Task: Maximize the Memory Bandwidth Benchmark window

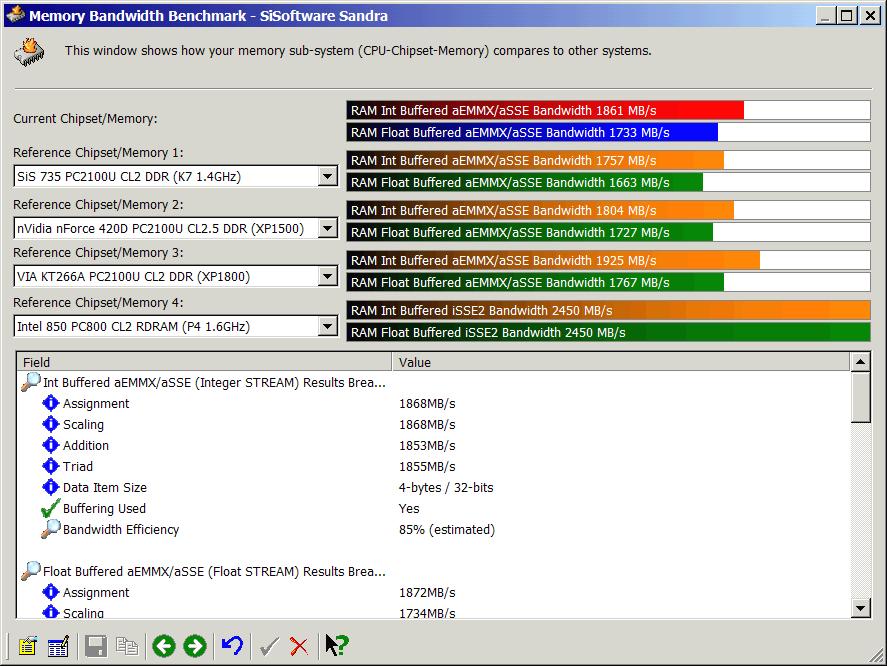Action: click(x=847, y=15)
